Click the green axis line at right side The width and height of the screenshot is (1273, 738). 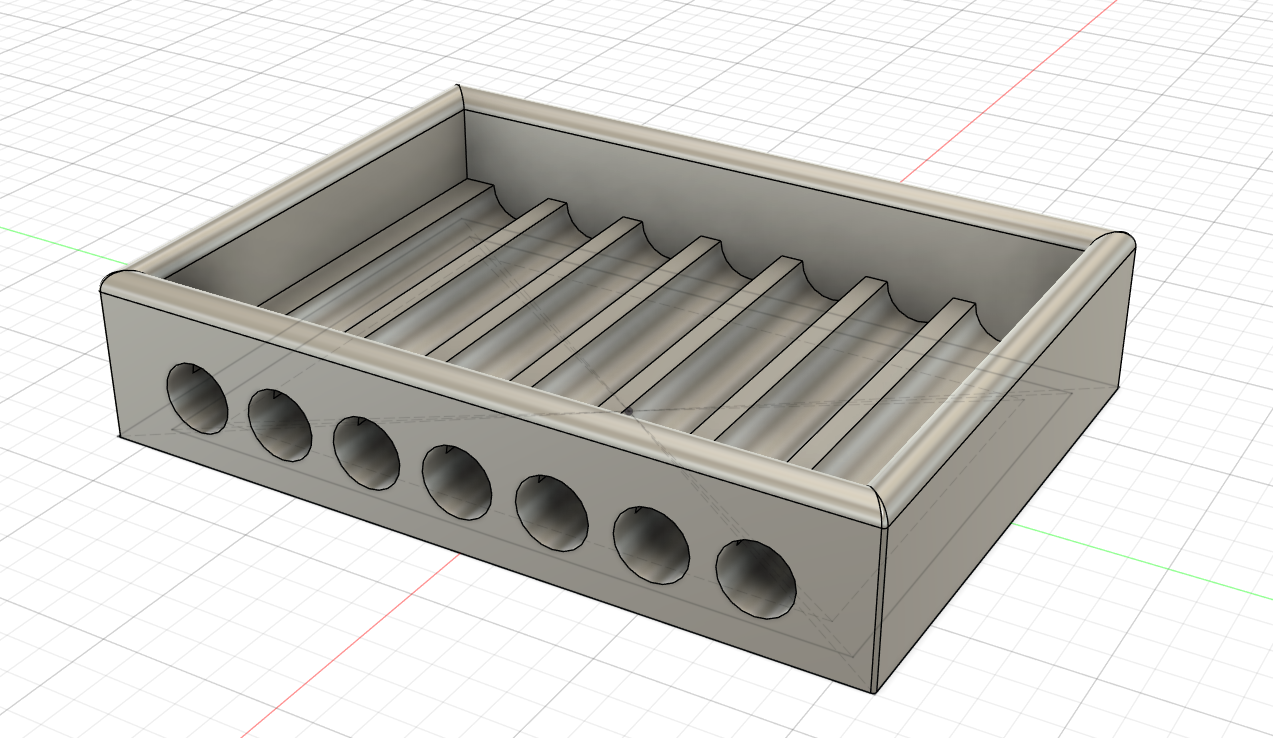[1150, 565]
